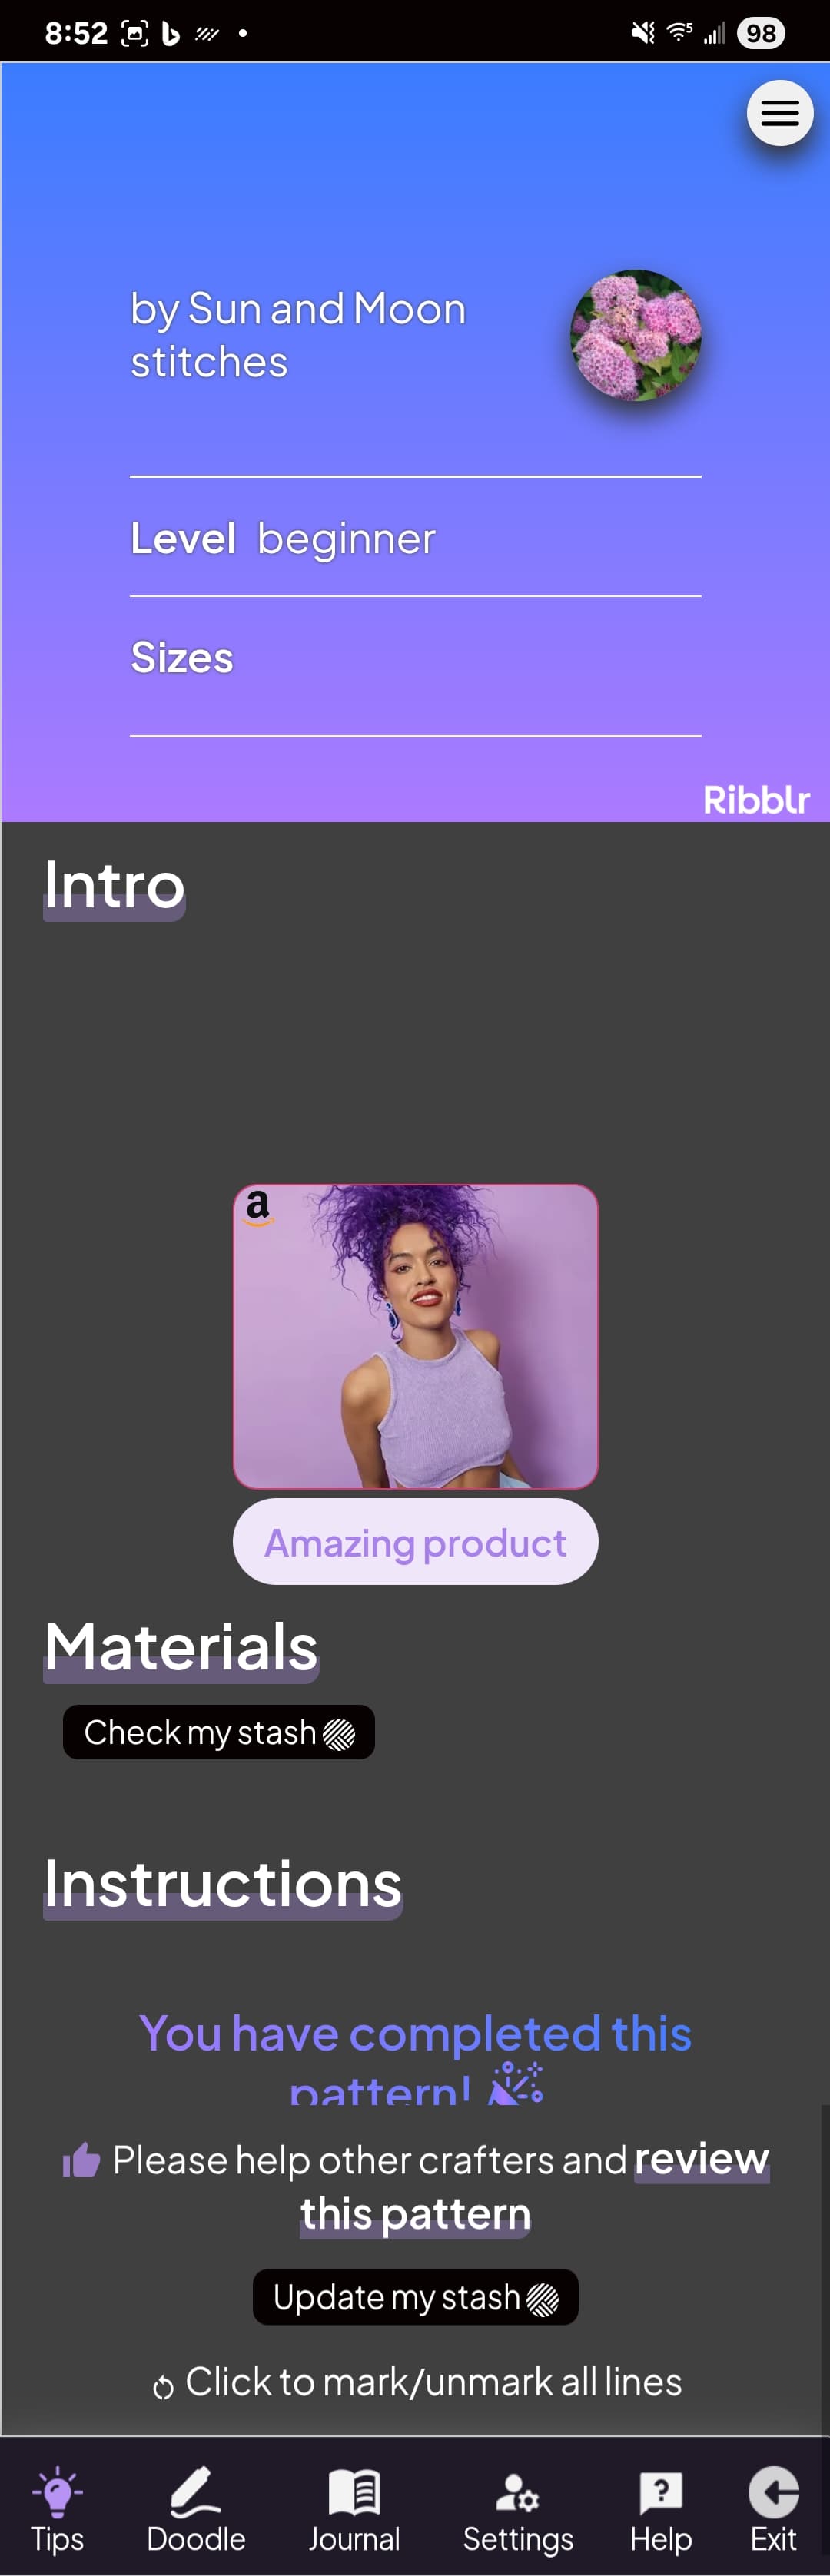Viewport: 830px width, 2576px height.
Task: Exit the pattern with arrow icon
Action: click(773, 2491)
